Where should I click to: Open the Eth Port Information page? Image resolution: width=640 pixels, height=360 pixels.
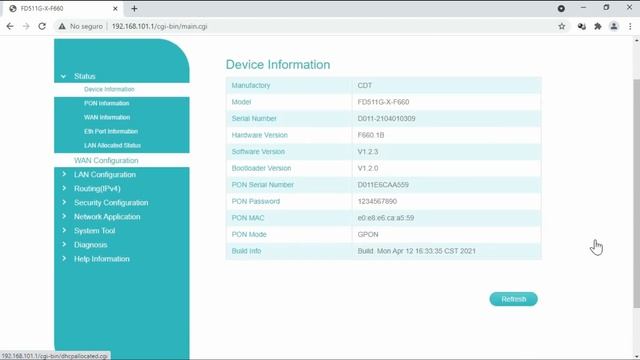111,131
